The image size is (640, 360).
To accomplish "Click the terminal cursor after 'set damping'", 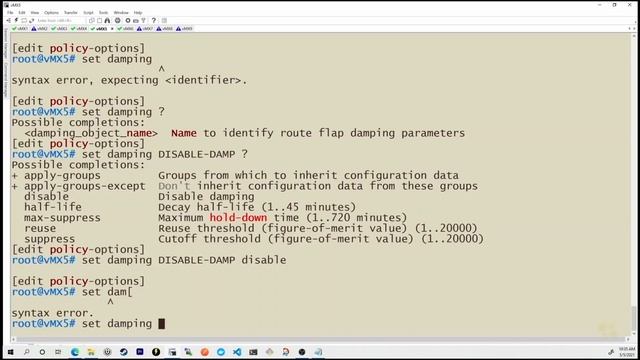I will [162, 324].
